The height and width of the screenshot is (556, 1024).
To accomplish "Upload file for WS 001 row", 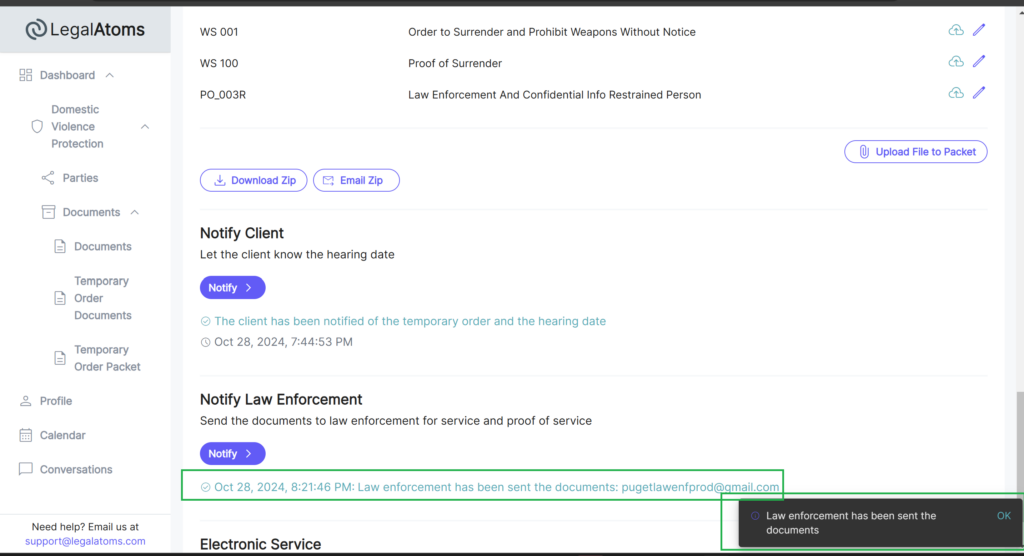I will coord(956,30).
